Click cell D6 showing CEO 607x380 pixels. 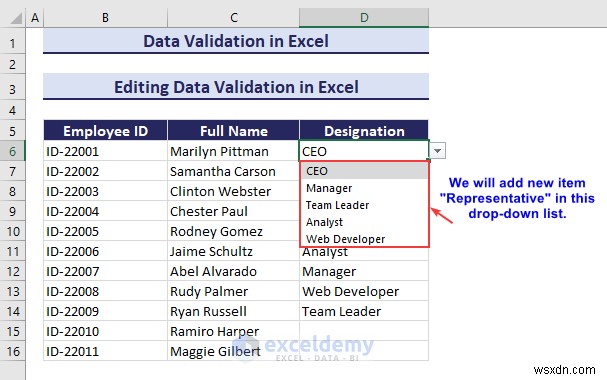(x=364, y=151)
